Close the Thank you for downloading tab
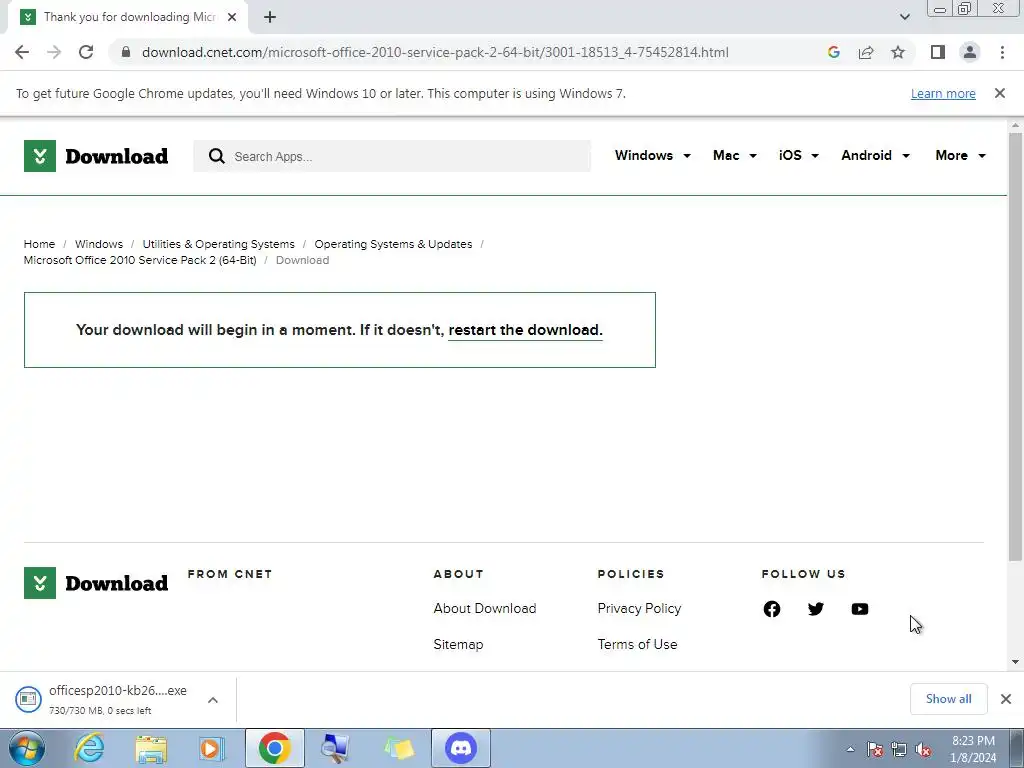 (232, 17)
